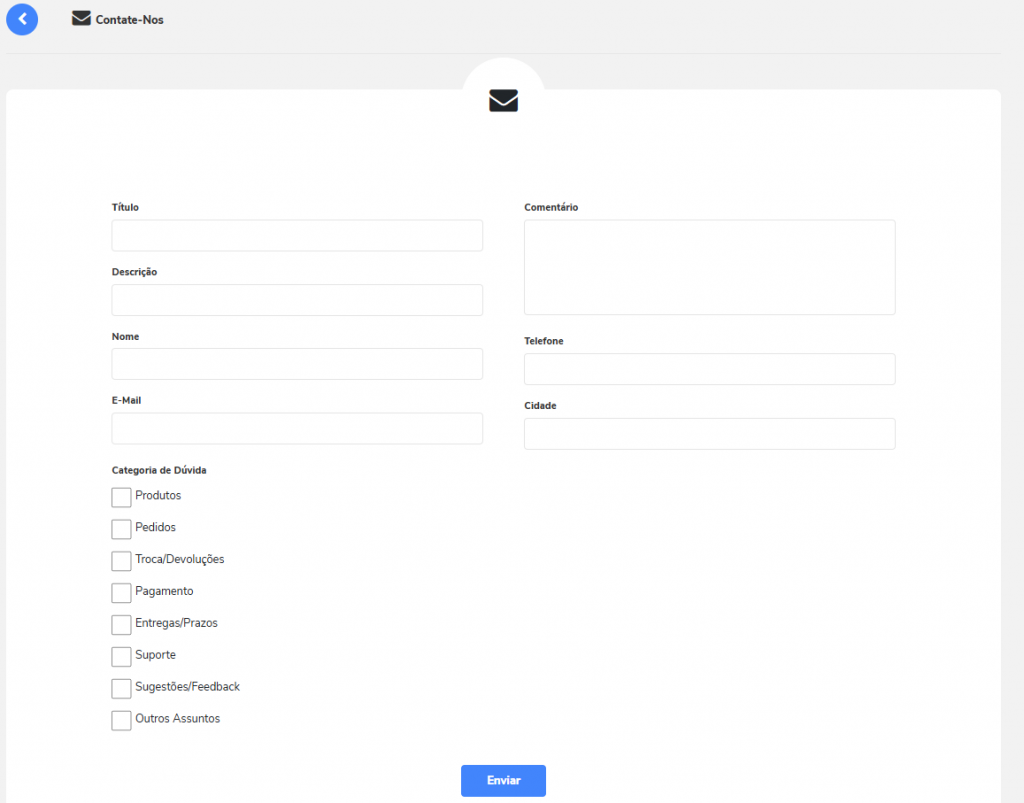
Task: Click the Telefone input field
Action: tap(709, 369)
